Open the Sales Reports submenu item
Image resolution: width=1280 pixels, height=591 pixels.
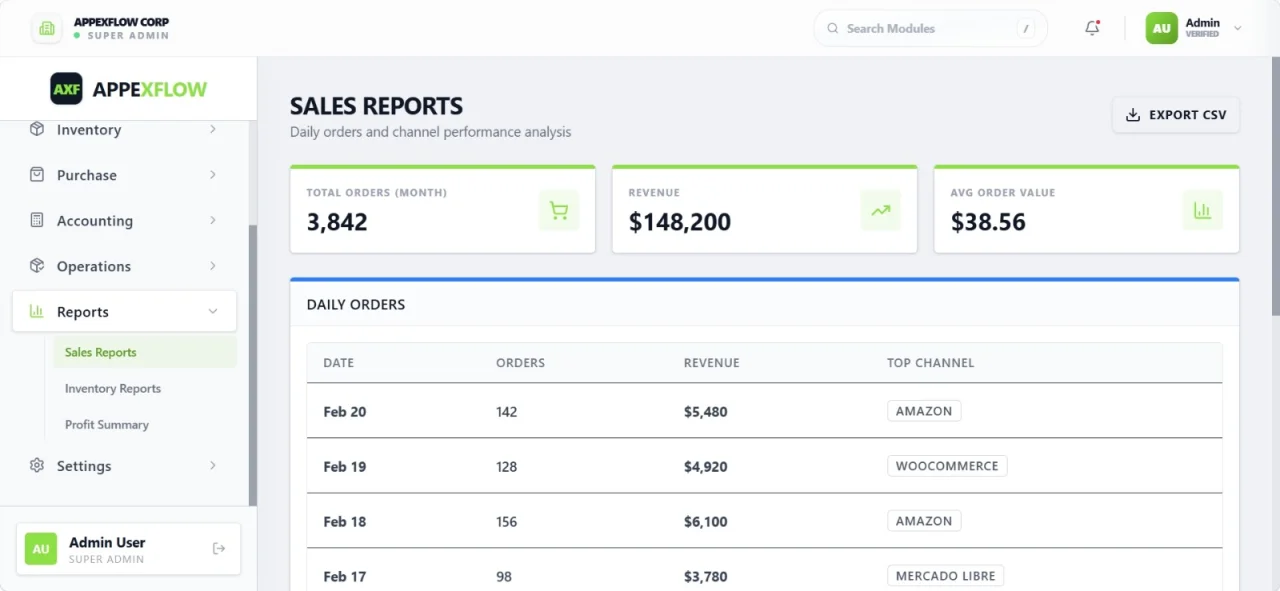pos(145,352)
